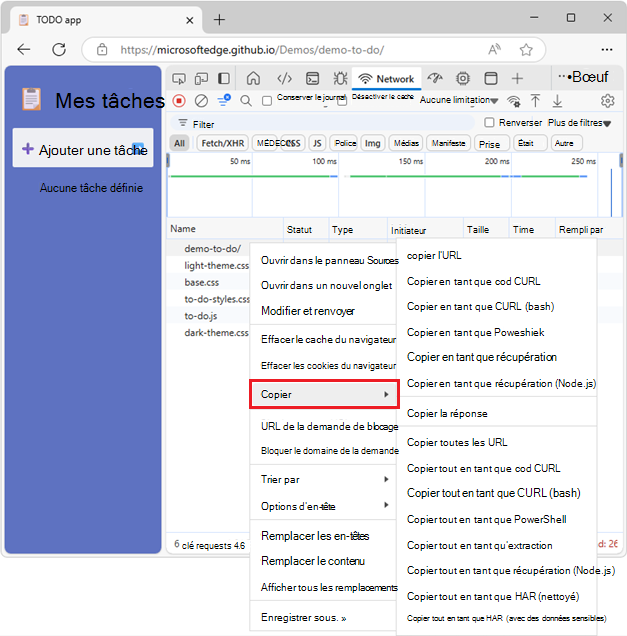627x636 pixels.
Task: Enable Désactiver le cache checkbox
Action: point(342,101)
